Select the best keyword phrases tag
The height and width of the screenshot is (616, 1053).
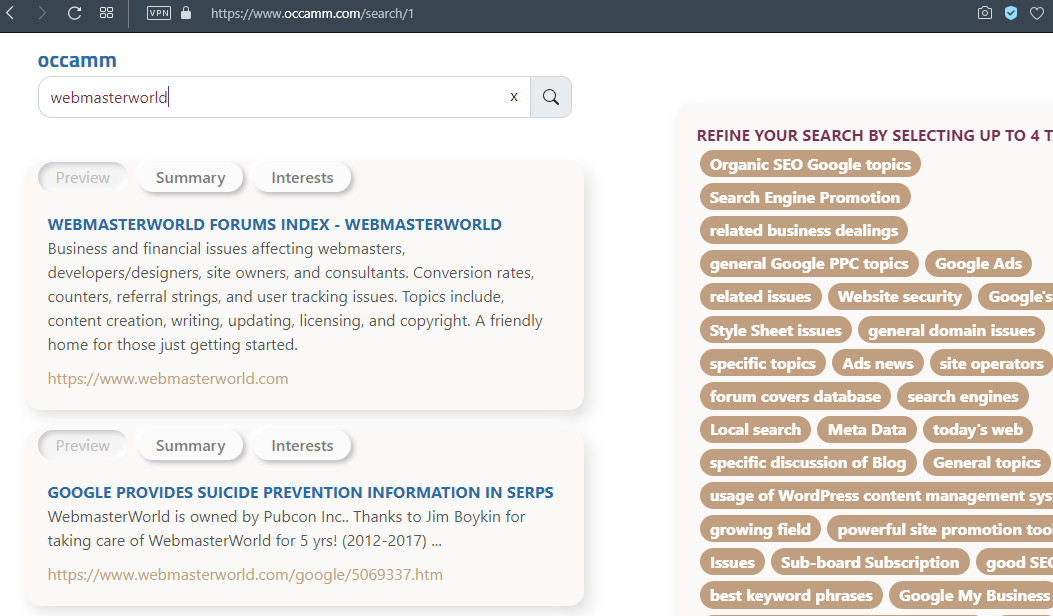[x=791, y=595]
